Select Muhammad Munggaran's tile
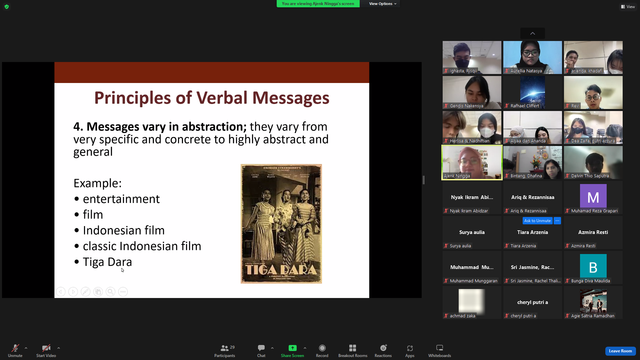The image size is (640, 360). [472, 268]
